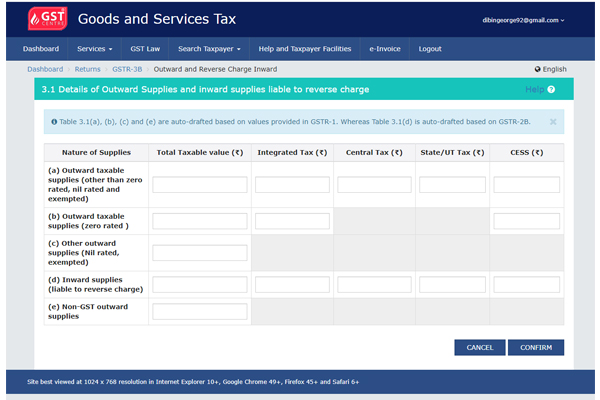Click the 'Central Tax (₹)' column header
The image size is (600, 400).
pyautogui.click(x=374, y=152)
